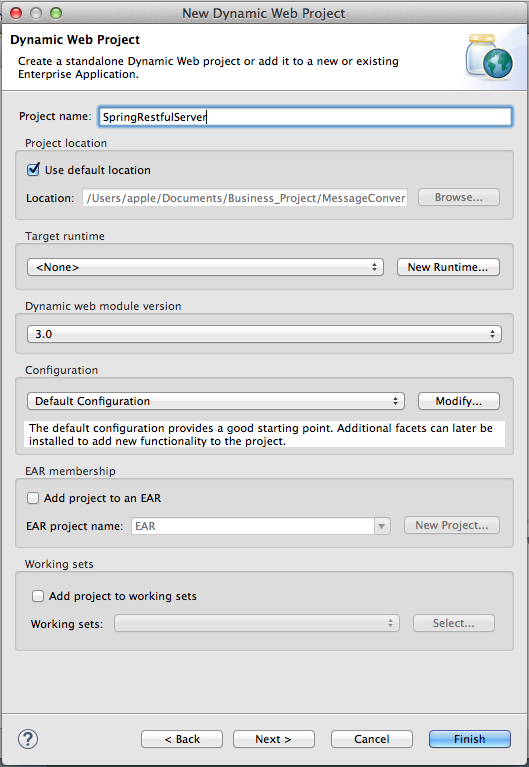Click the Modify... configuration button
Screen dimensions: 529x767
[459, 401]
